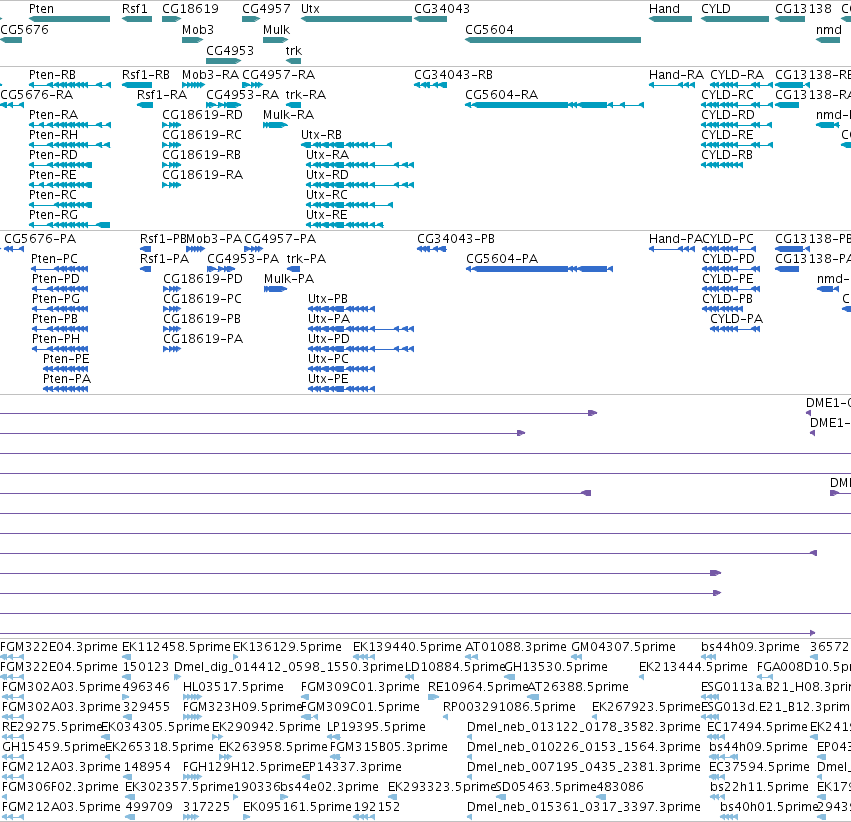Select the CYLD-PA protein label
851x822 pixels.
(736, 319)
